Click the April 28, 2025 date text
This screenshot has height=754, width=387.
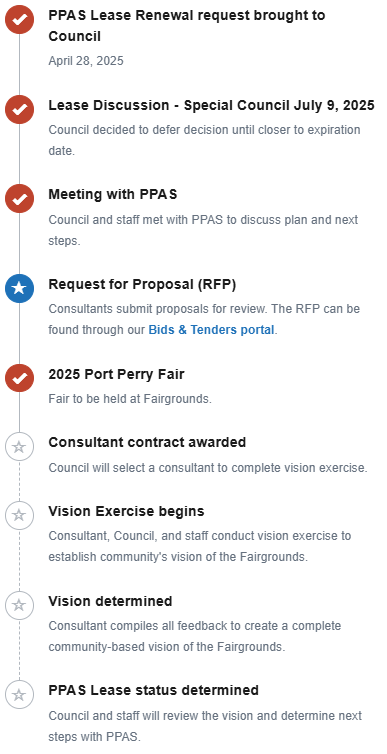(x=86, y=61)
